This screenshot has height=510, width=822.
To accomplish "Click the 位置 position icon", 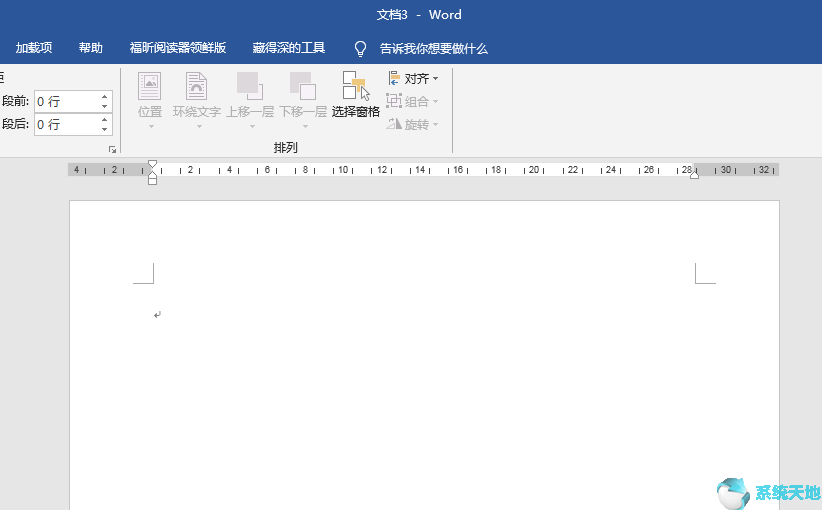I will click(149, 86).
